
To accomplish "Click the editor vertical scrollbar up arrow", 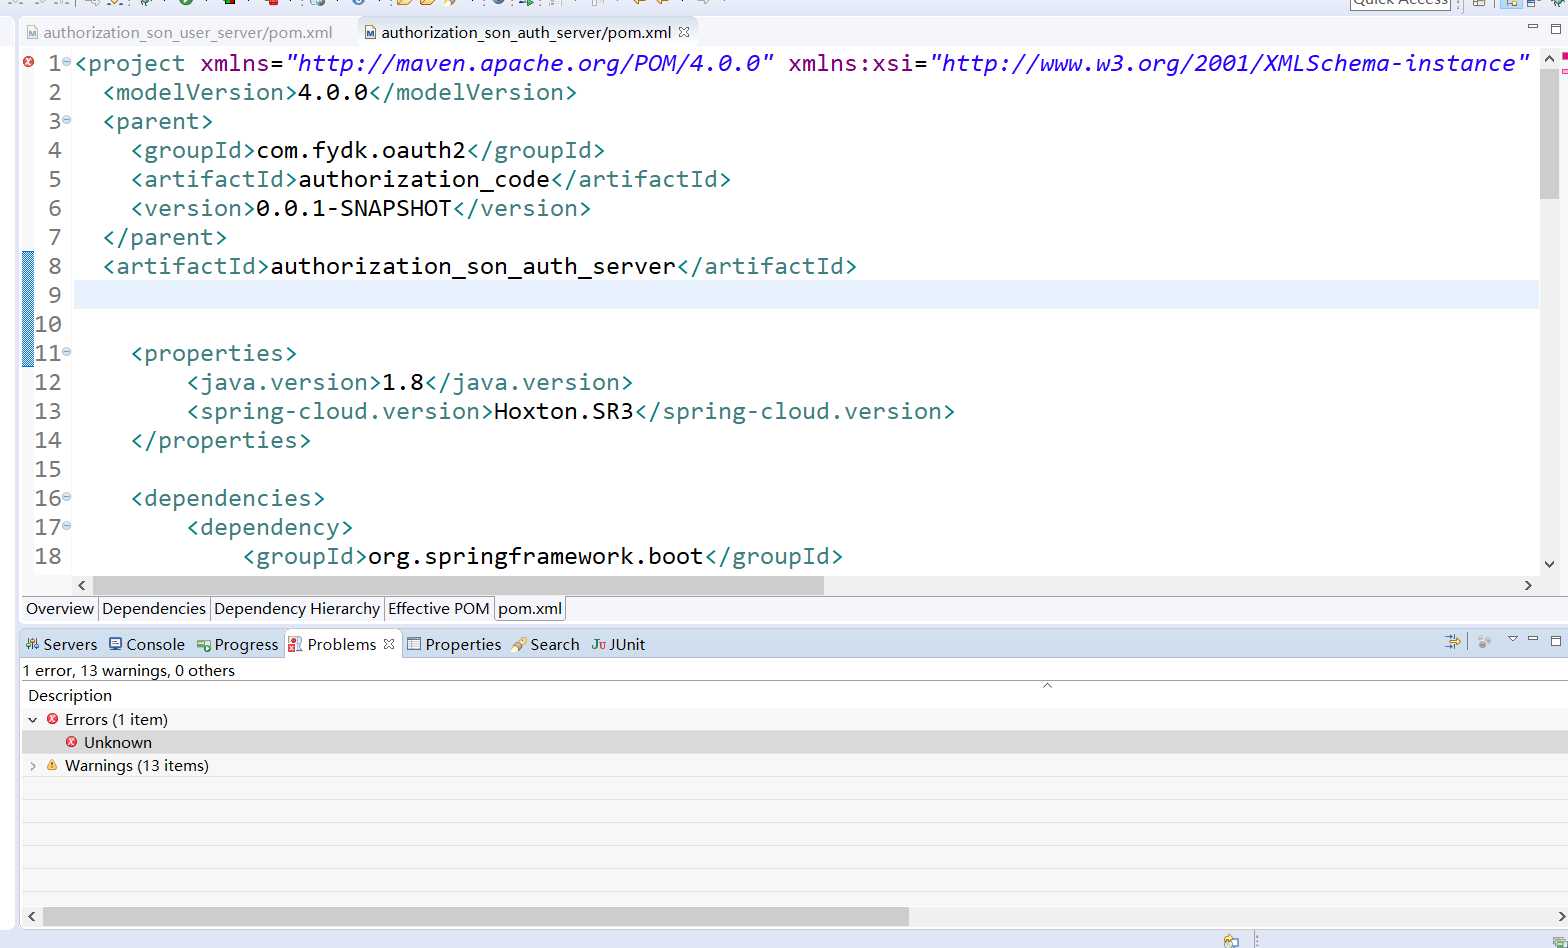I will tap(1549, 58).
